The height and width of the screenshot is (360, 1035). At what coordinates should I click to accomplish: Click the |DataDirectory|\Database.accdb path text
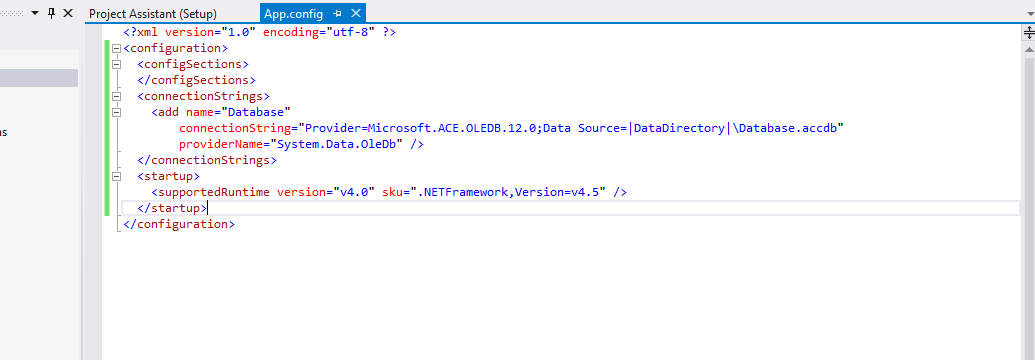[733, 128]
